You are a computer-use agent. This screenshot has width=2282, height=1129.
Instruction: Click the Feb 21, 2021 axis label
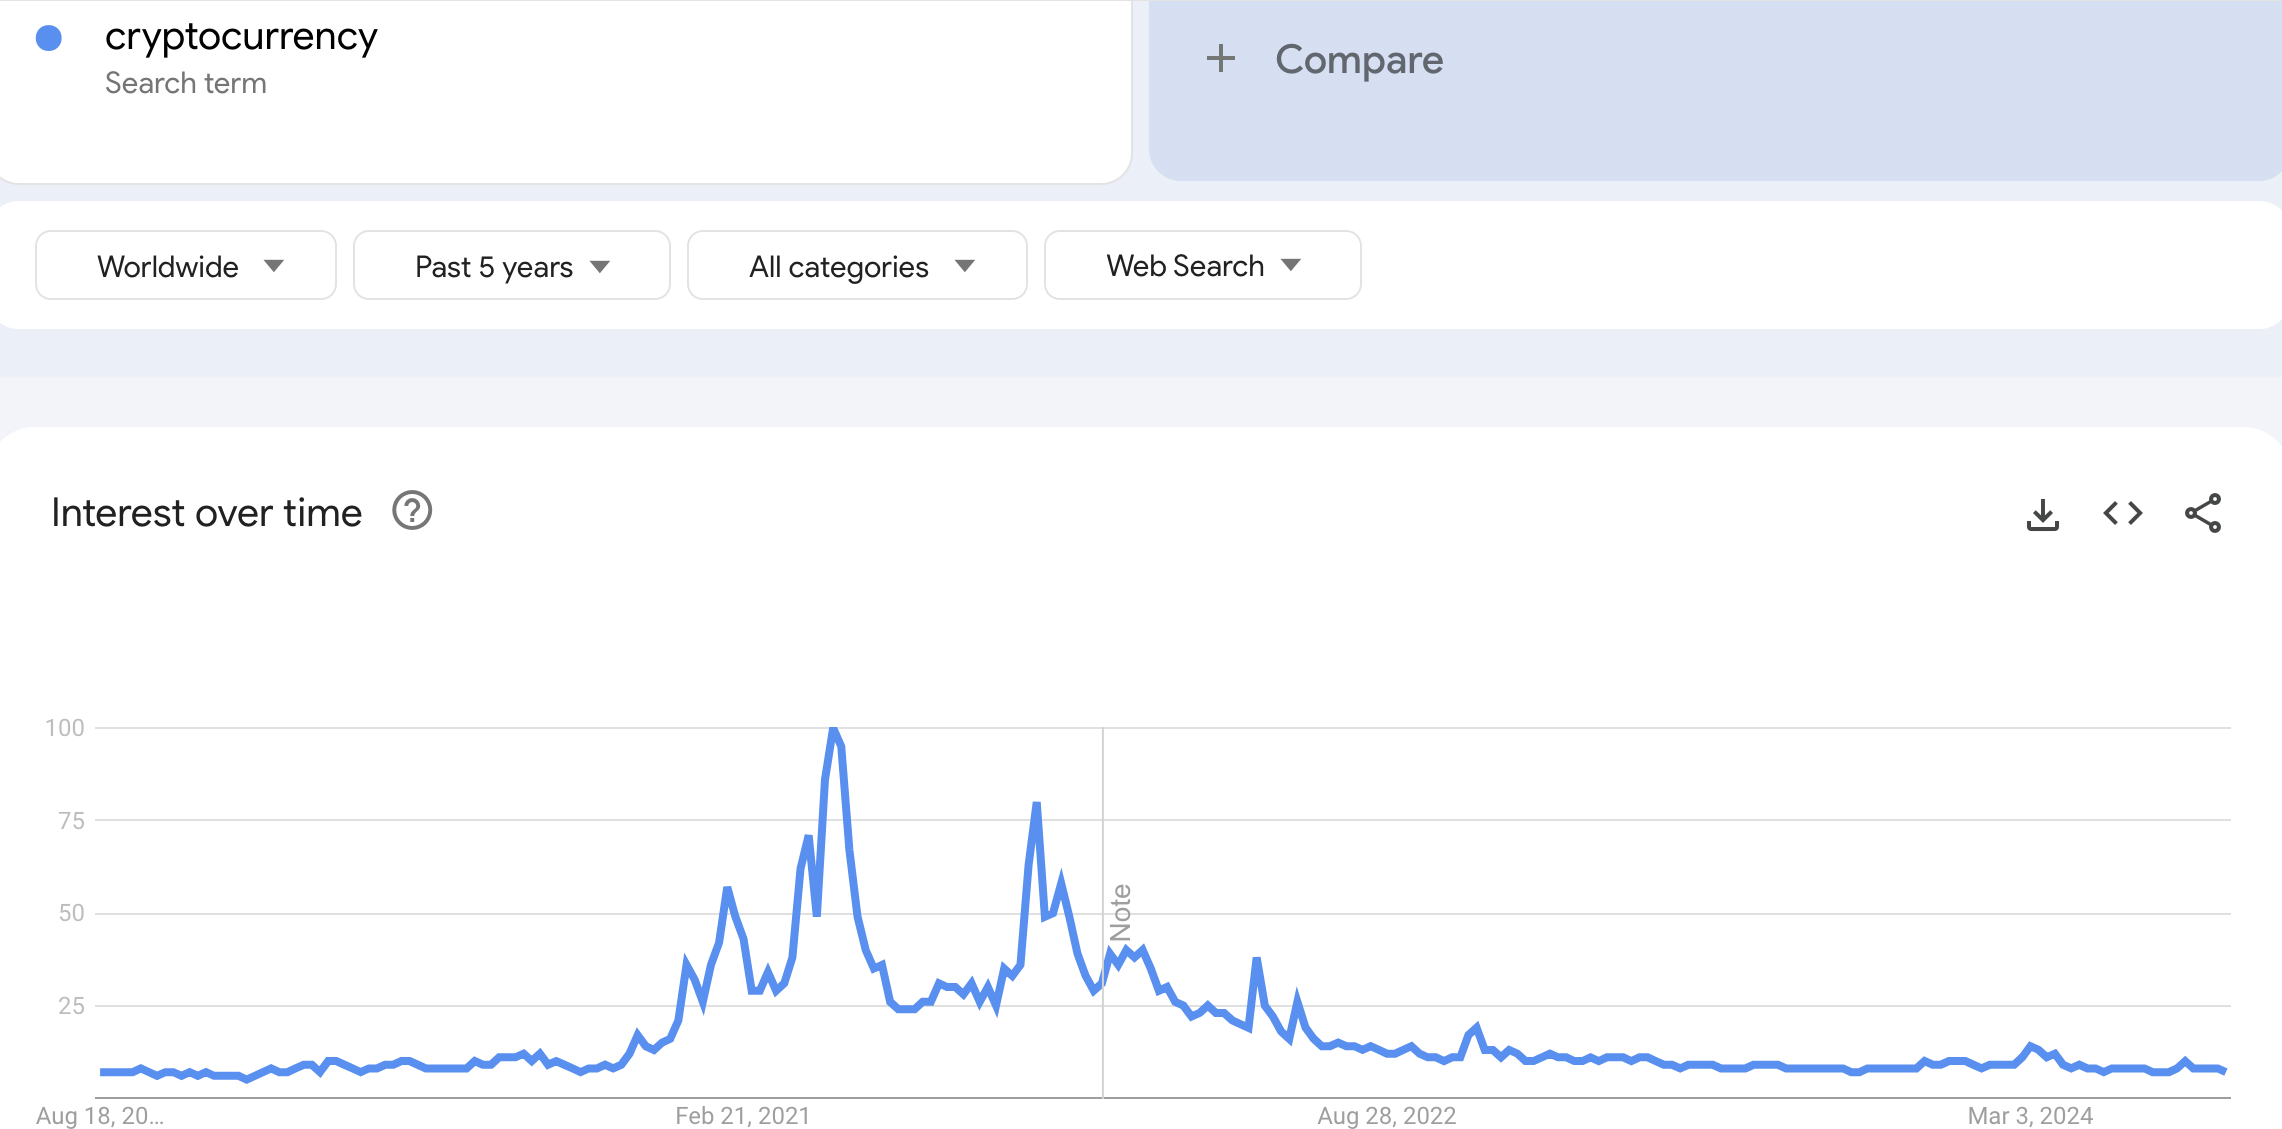coord(743,1115)
